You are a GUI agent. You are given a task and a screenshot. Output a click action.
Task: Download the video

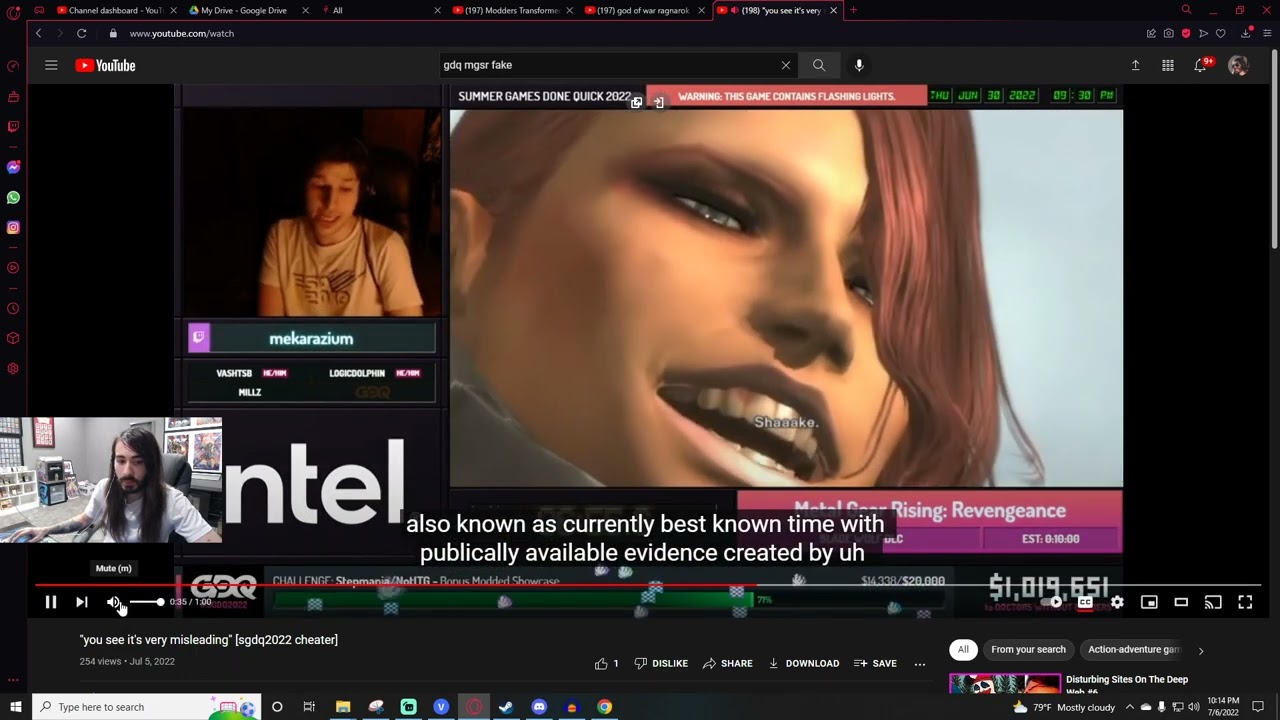click(x=804, y=663)
